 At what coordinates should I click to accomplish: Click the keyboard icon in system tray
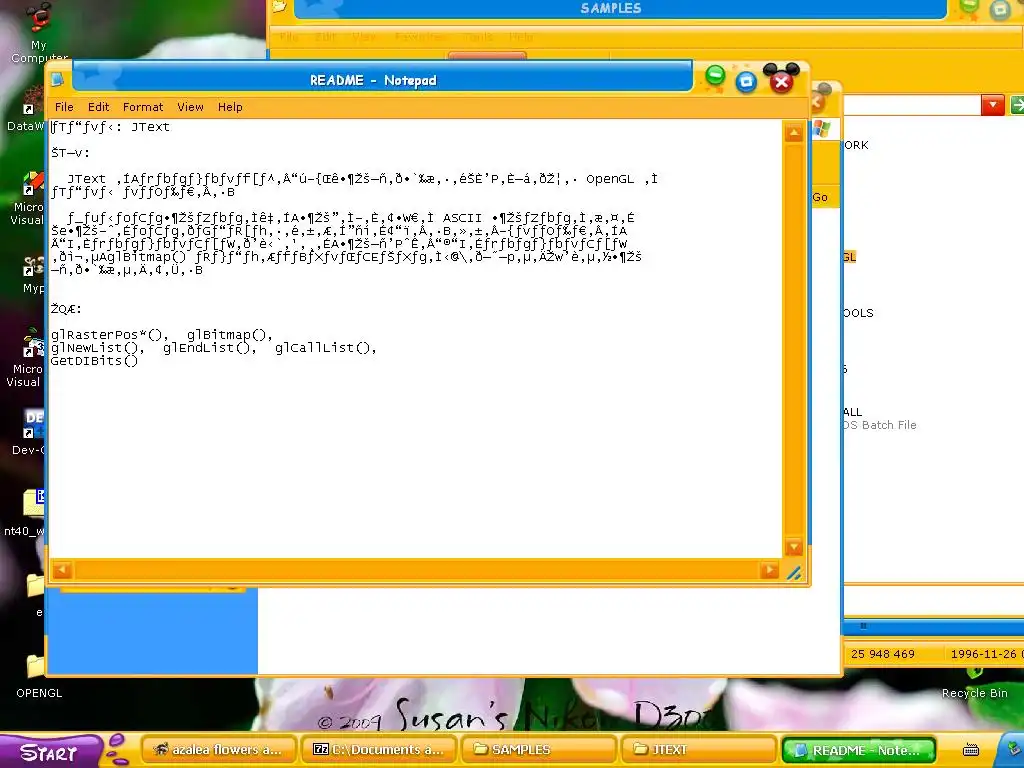click(970, 750)
